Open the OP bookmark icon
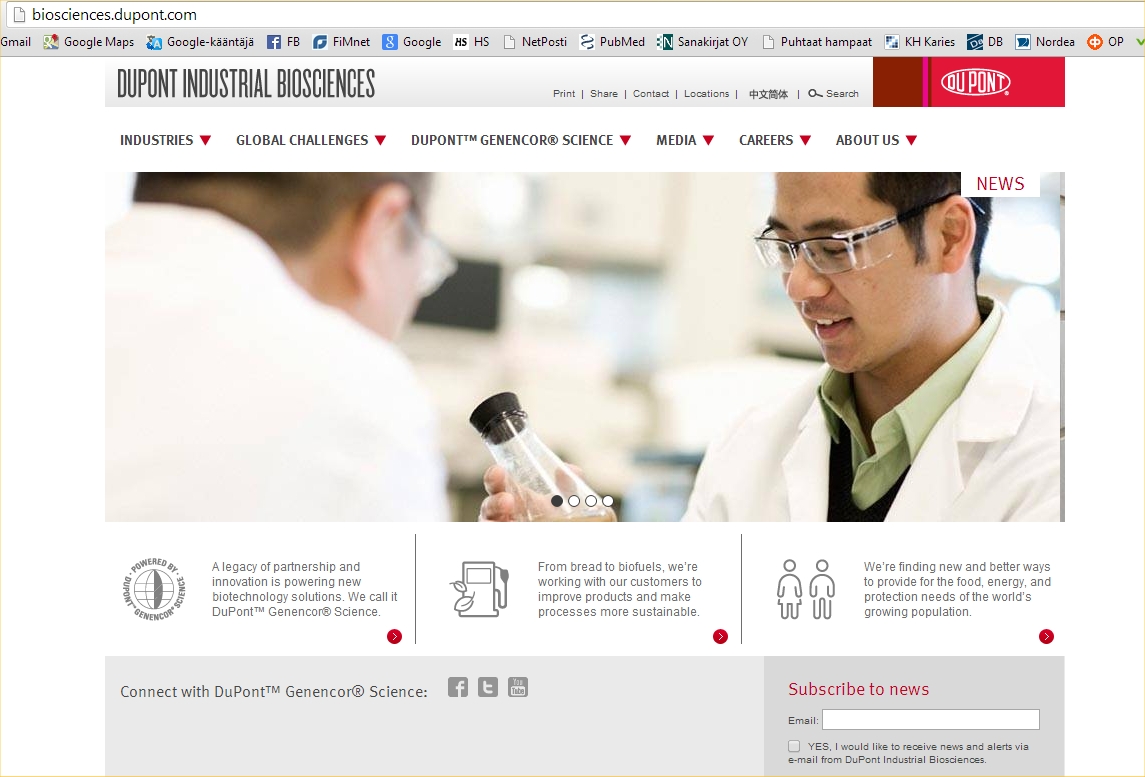 [x=1095, y=42]
